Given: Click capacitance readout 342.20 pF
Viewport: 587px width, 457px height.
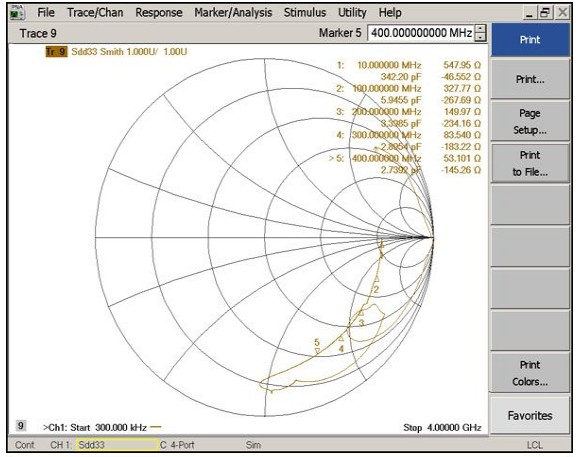Looking at the screenshot, I should coord(401,77).
